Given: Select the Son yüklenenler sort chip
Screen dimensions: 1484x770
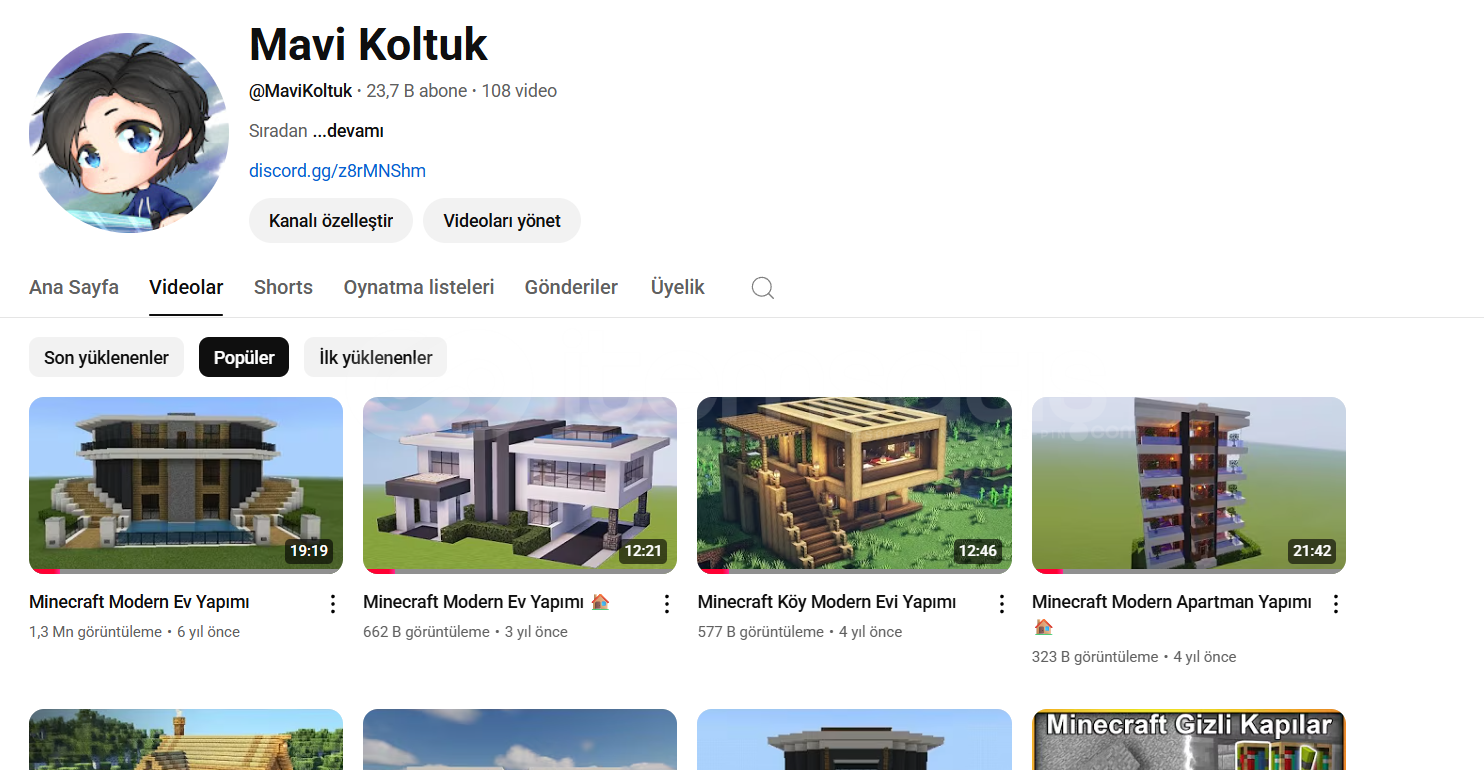Looking at the screenshot, I should (x=106, y=358).
